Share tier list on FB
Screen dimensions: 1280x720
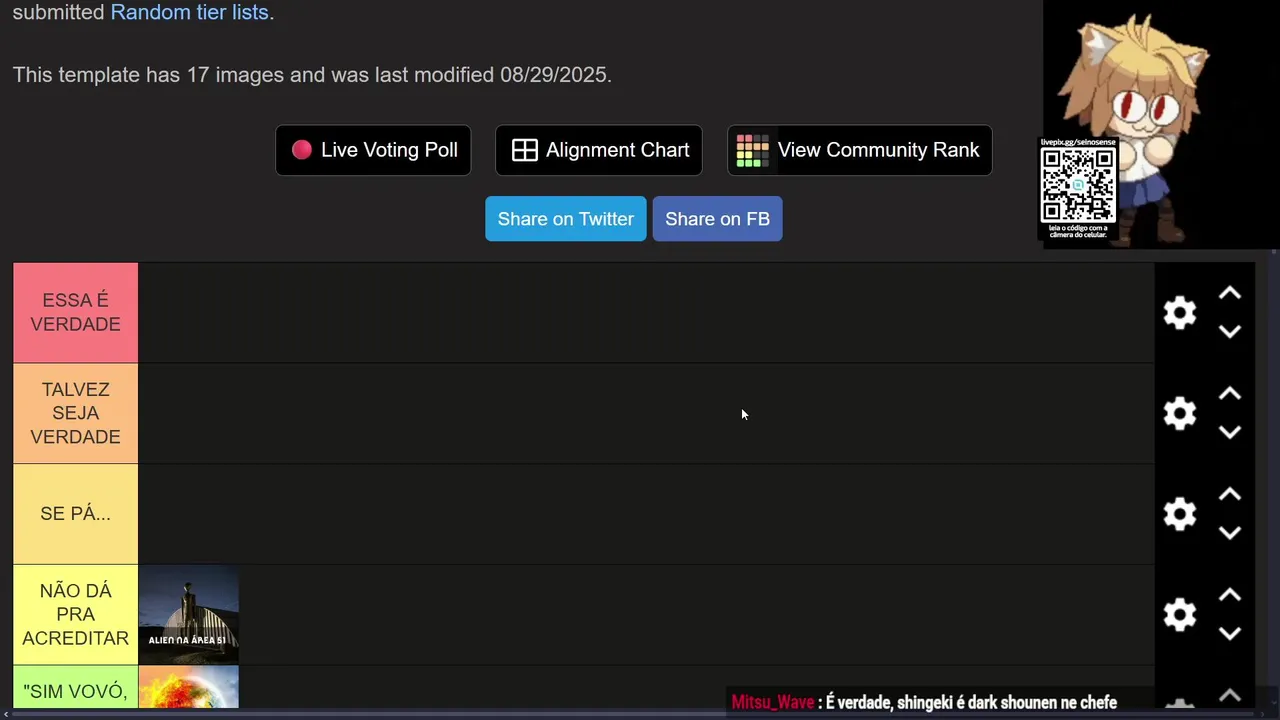point(717,219)
